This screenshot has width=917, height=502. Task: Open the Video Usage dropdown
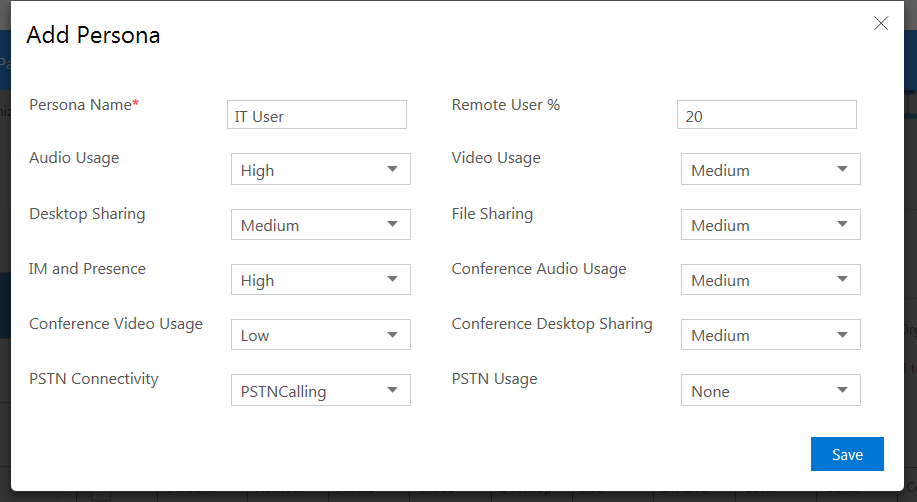770,170
